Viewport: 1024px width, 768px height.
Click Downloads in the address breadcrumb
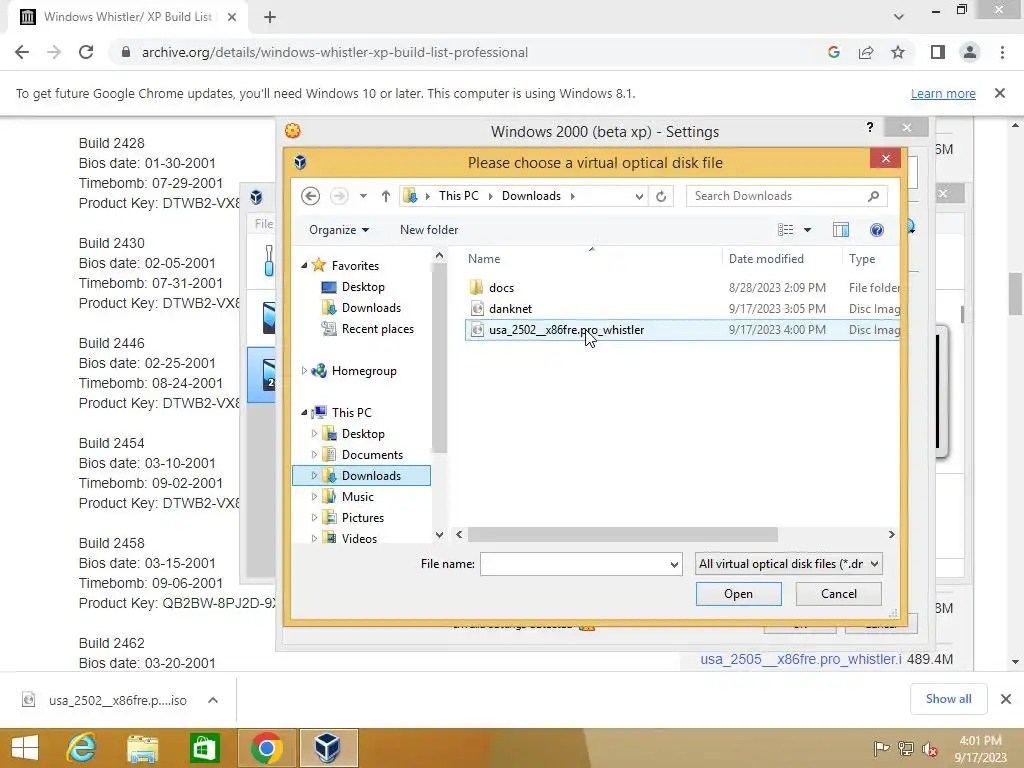[531, 196]
